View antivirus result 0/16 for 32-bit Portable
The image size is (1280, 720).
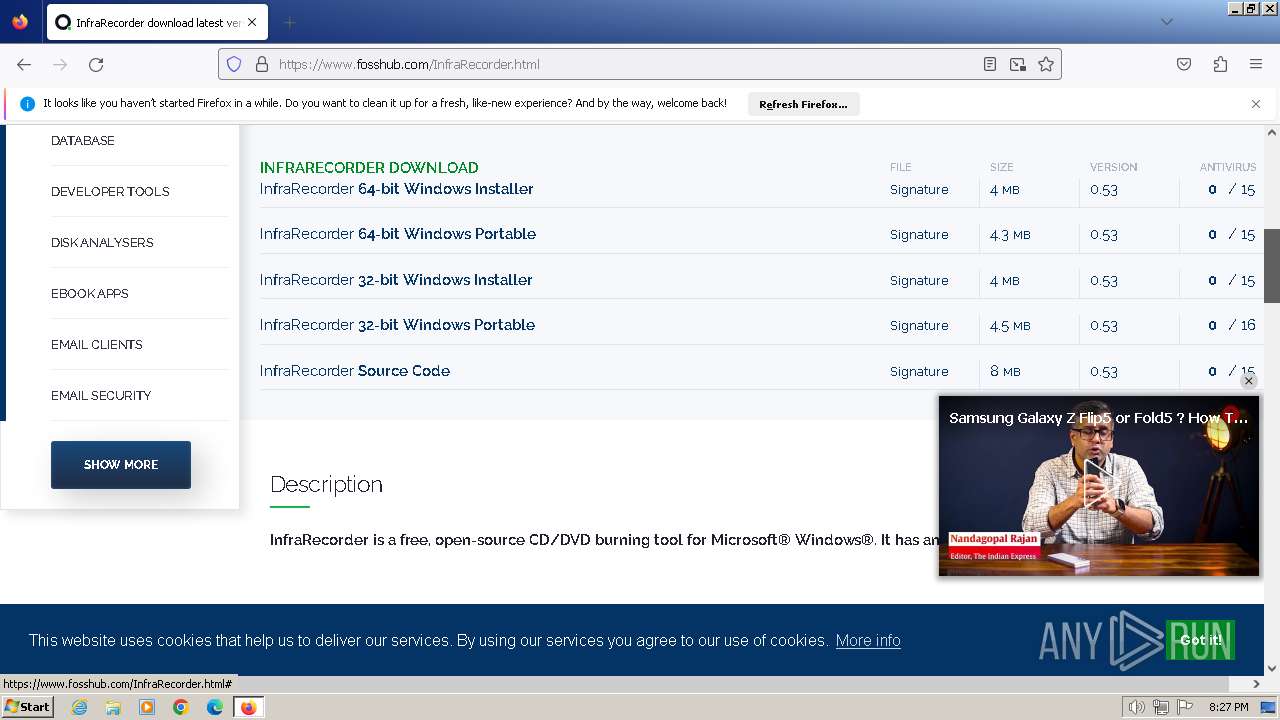tap(1231, 325)
